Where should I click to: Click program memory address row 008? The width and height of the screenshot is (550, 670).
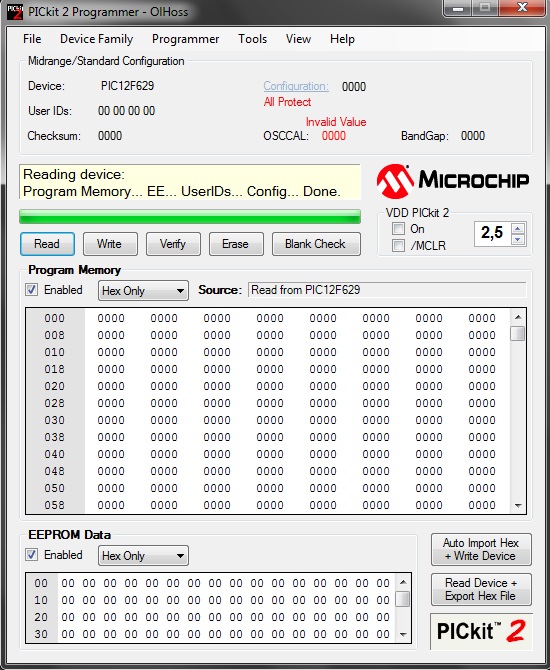(x=55, y=335)
